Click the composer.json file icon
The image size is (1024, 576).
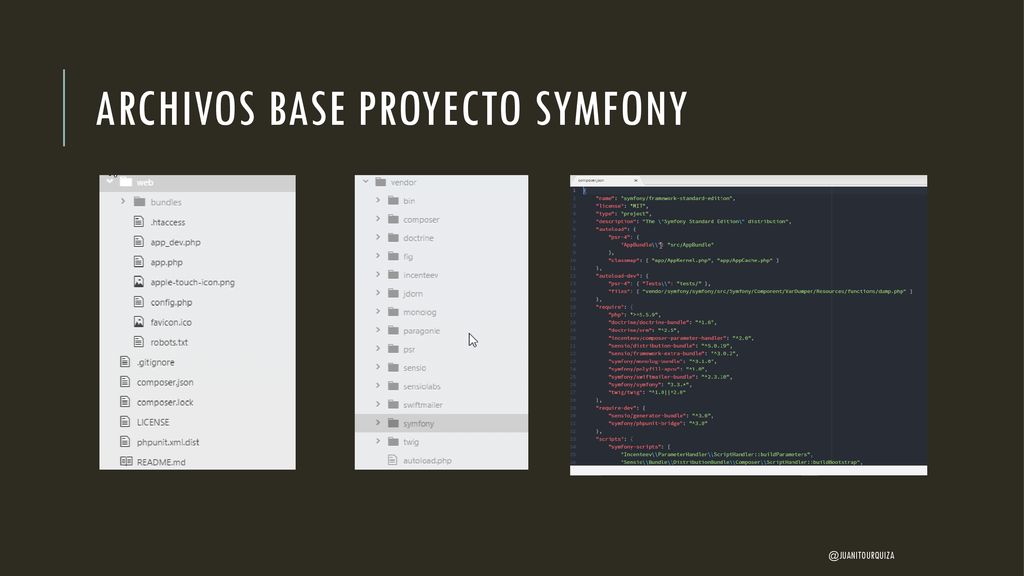pyautogui.click(x=125, y=381)
